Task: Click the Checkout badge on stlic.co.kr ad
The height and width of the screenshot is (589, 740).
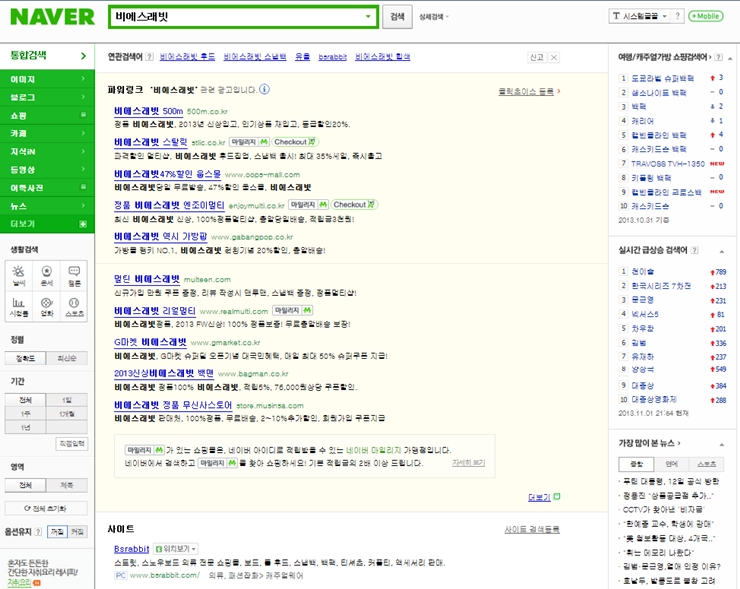Action: [295, 142]
